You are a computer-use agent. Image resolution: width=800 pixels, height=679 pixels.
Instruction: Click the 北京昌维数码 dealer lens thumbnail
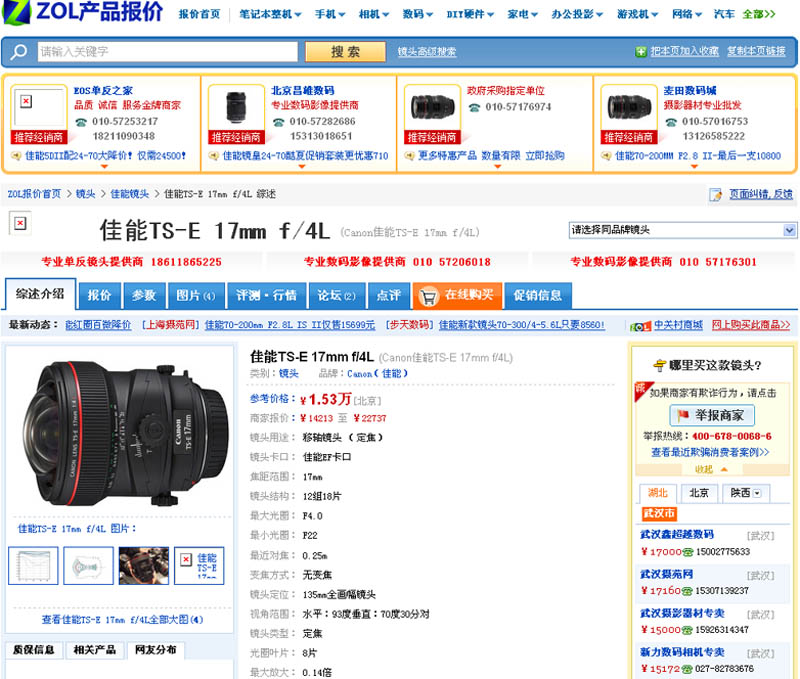point(236,108)
